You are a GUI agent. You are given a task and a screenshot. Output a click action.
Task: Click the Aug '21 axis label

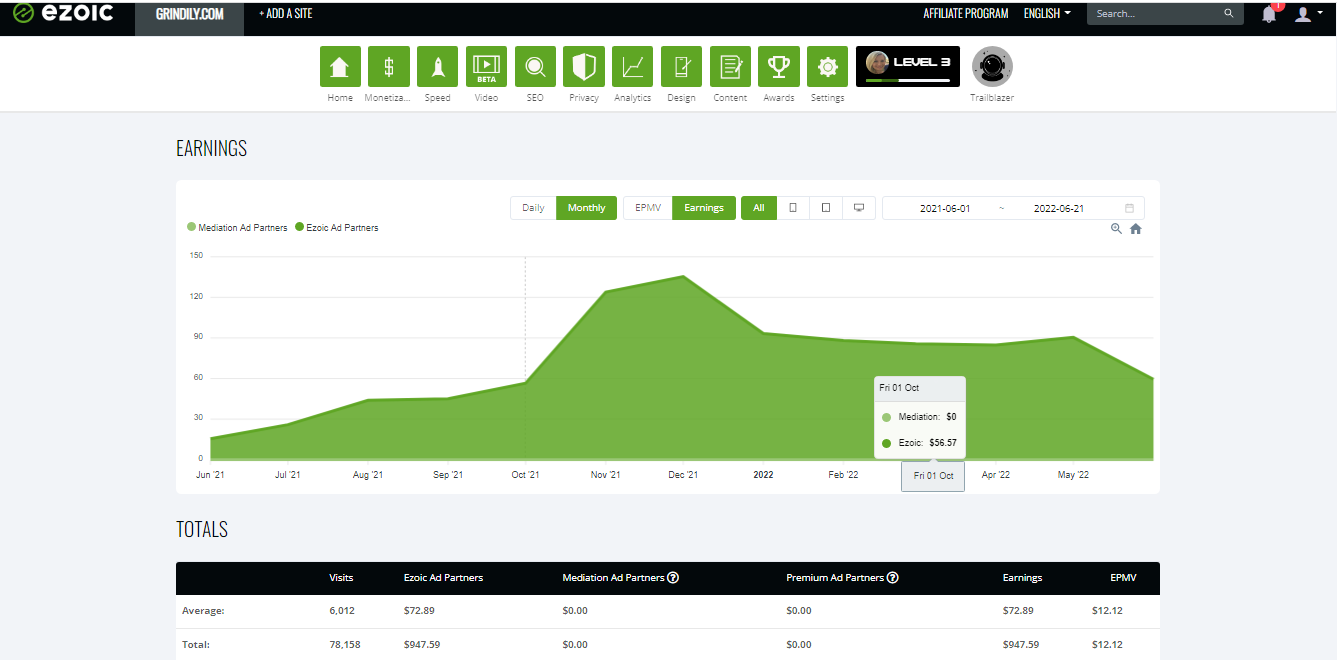(x=368, y=475)
